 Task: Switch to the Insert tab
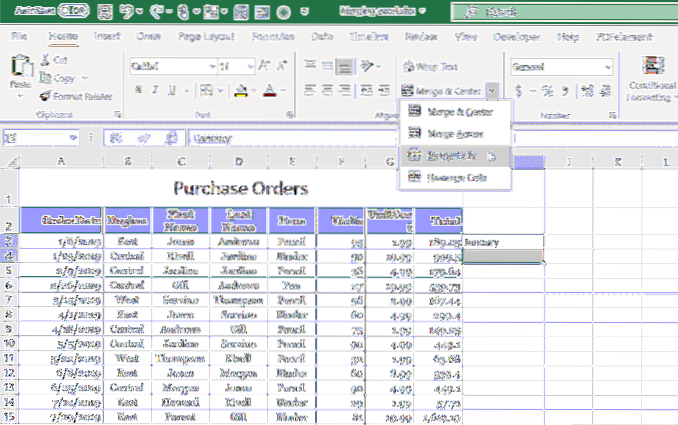[x=107, y=36]
